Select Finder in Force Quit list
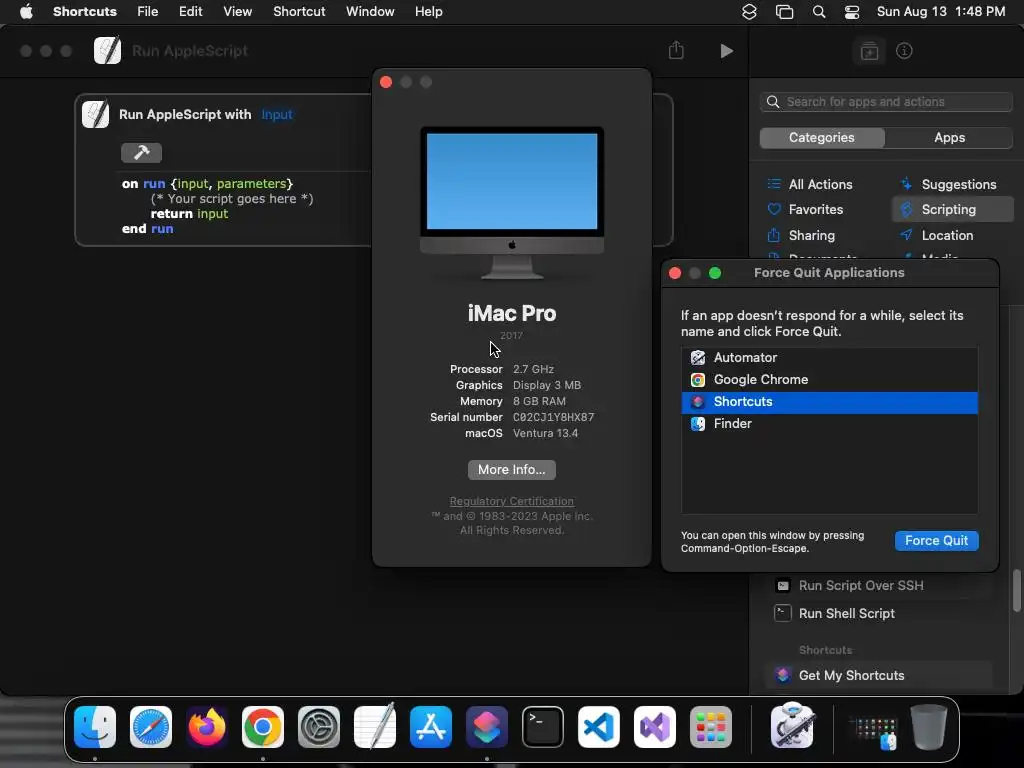The image size is (1024, 768). [829, 424]
